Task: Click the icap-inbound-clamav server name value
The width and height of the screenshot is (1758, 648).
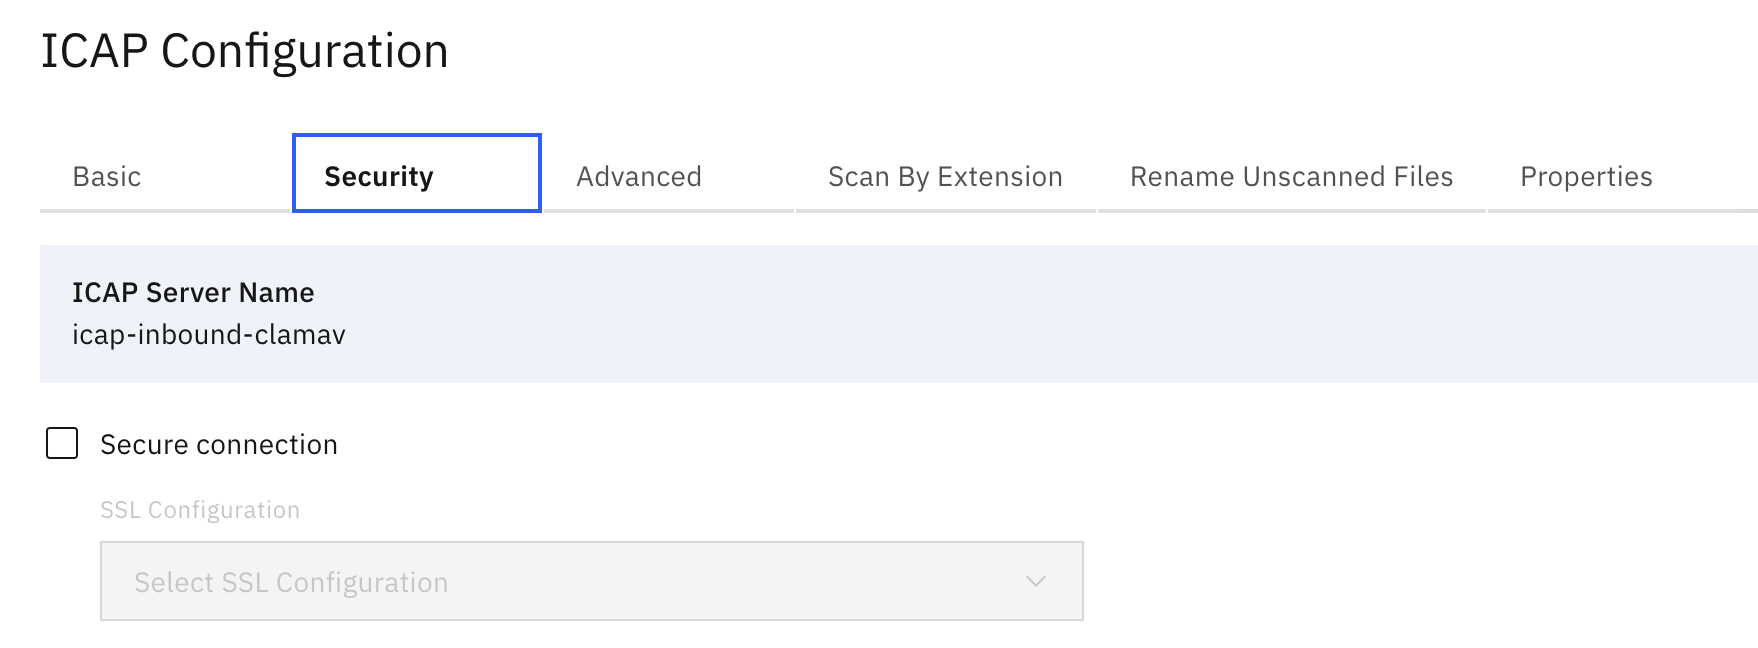Action: [x=209, y=334]
